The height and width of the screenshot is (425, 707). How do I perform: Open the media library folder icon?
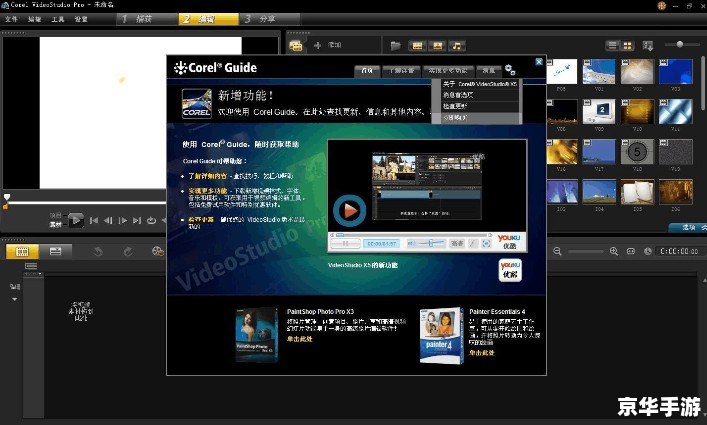click(x=396, y=45)
